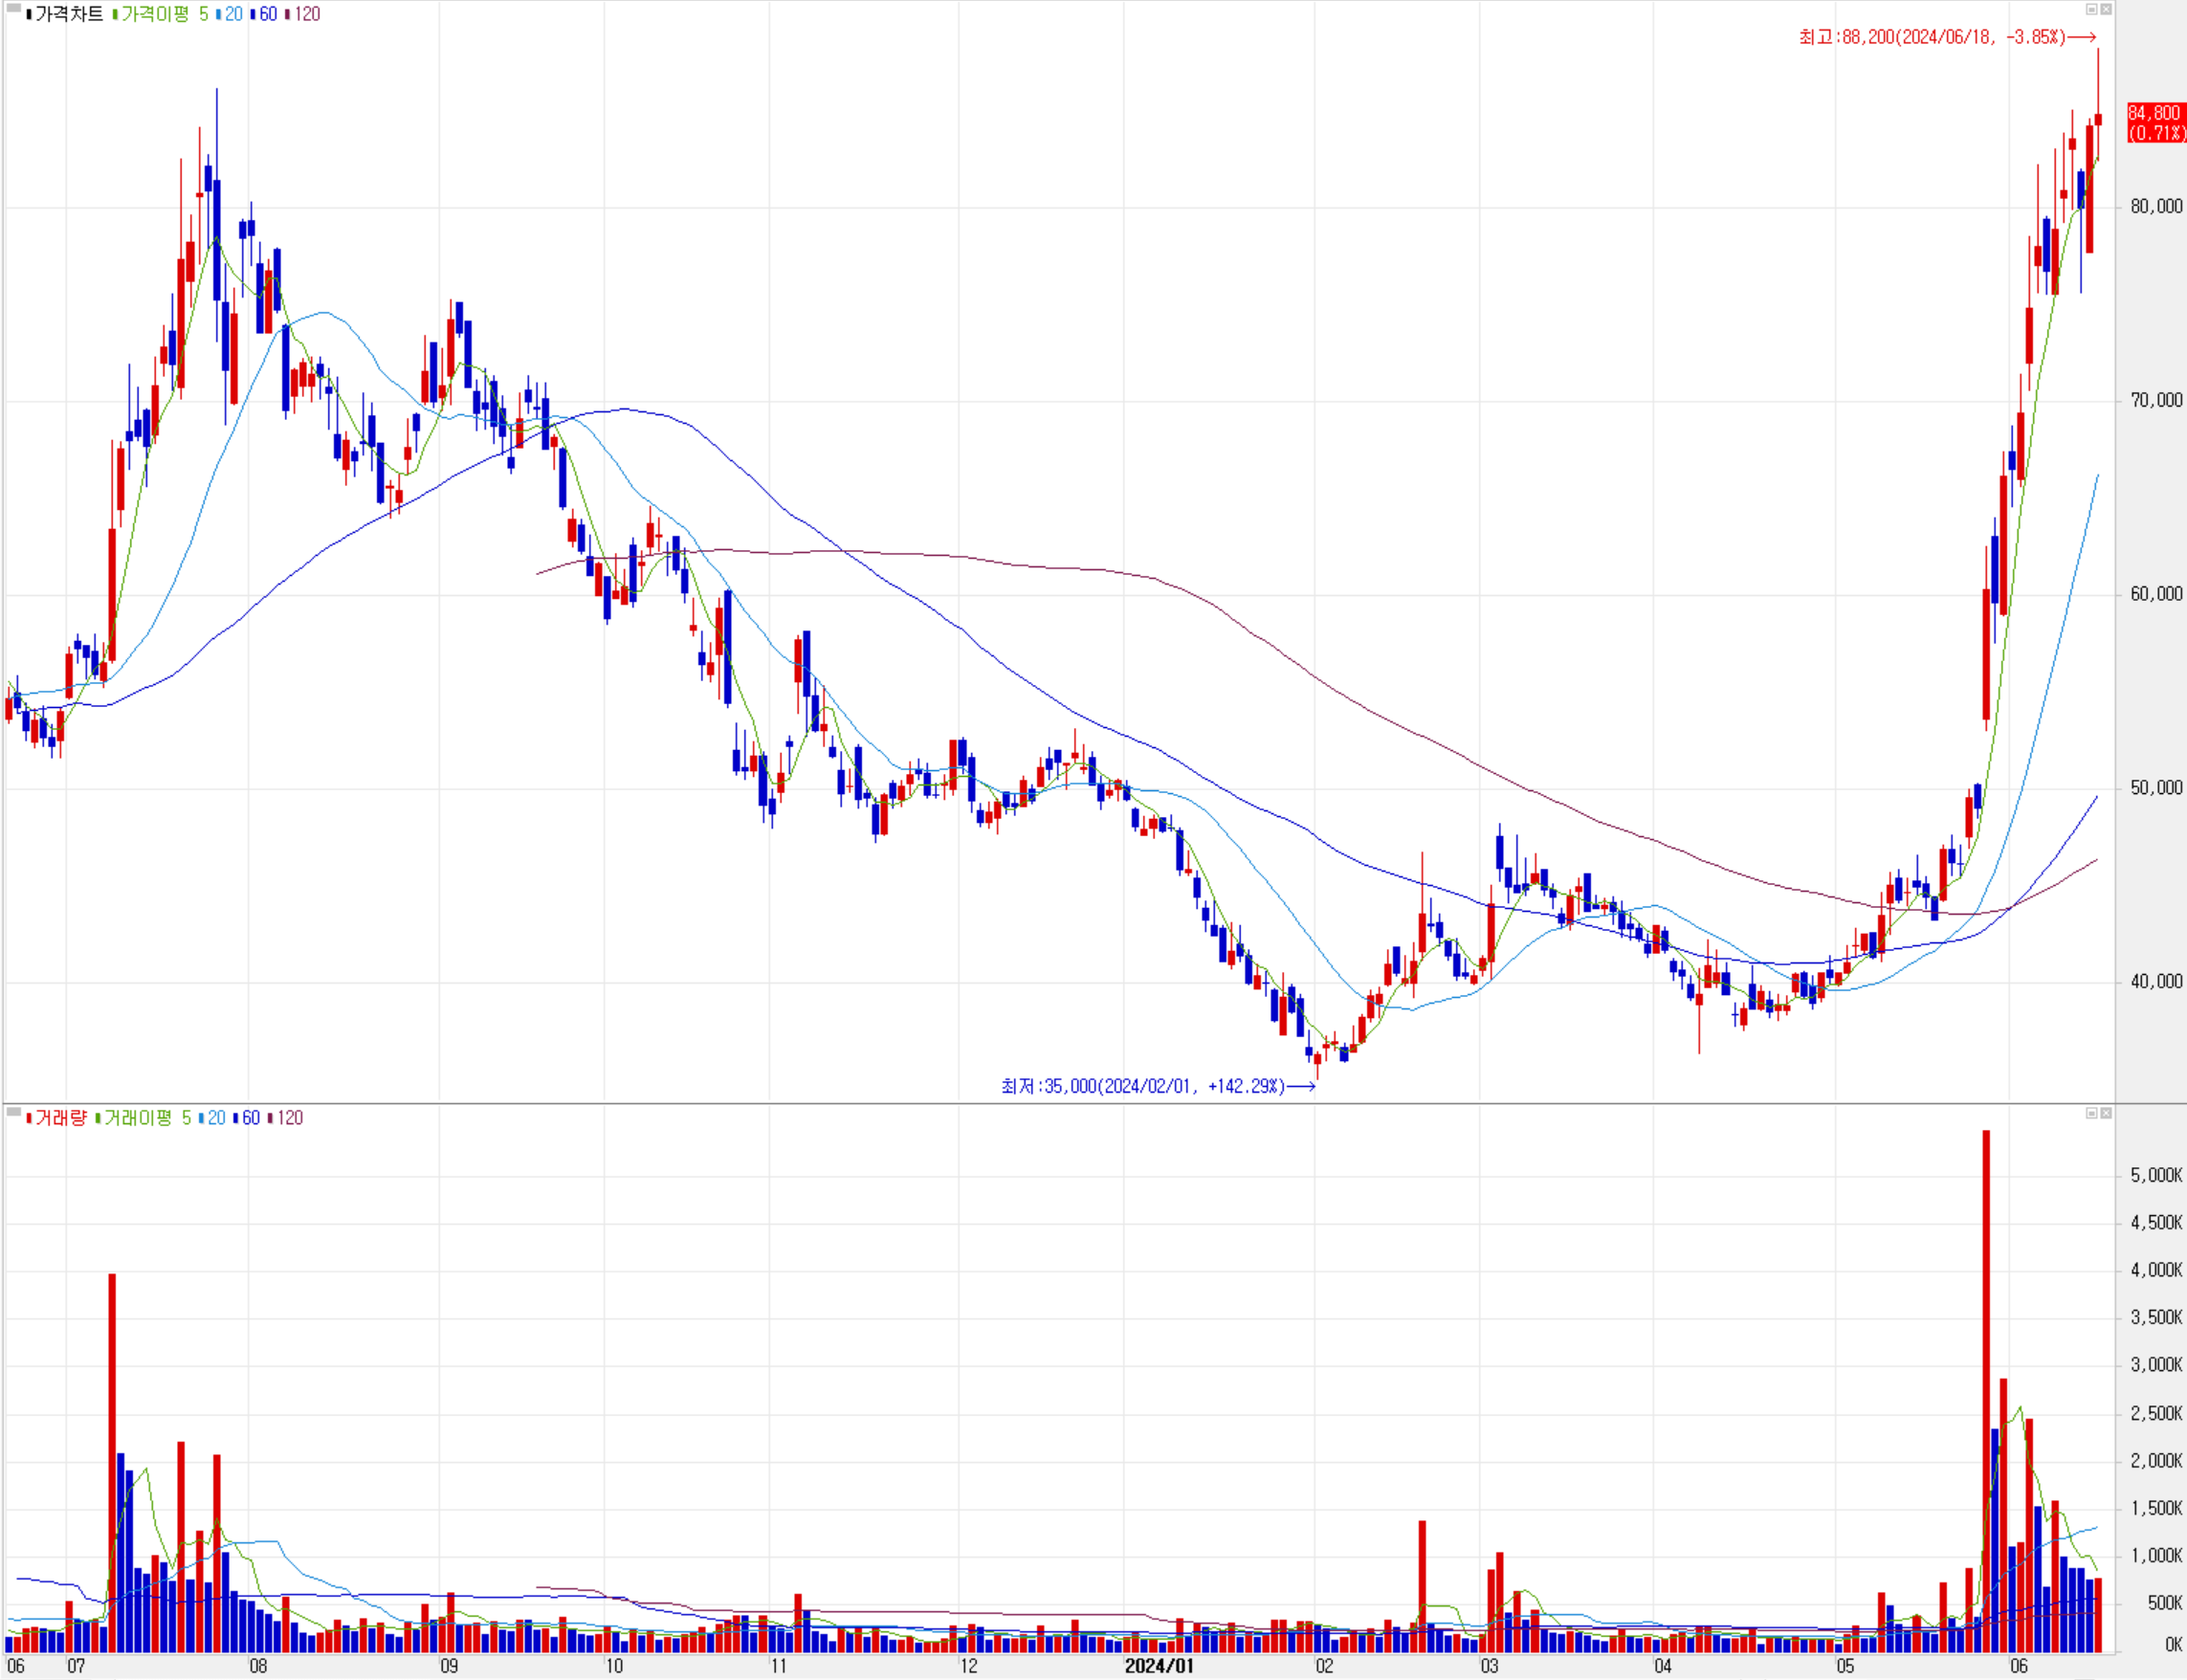This screenshot has height=1680, width=2187.
Task: Select the price 120-day moving average legend
Action: pyautogui.click(x=306, y=14)
